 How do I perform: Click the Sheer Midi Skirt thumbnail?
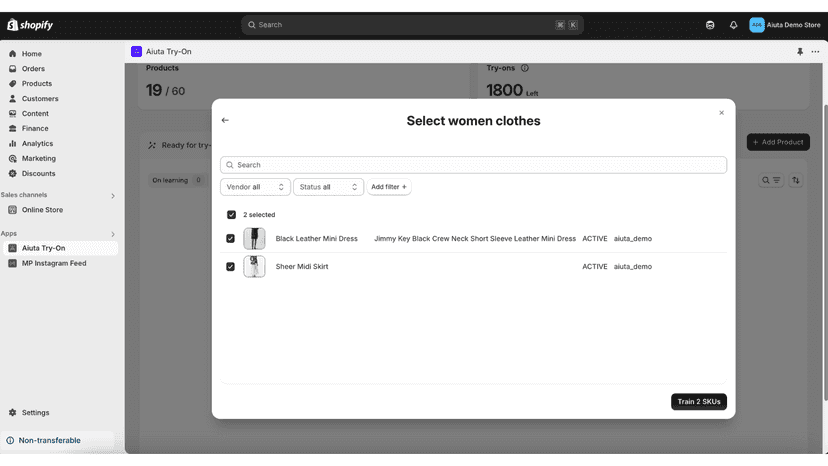coord(254,267)
